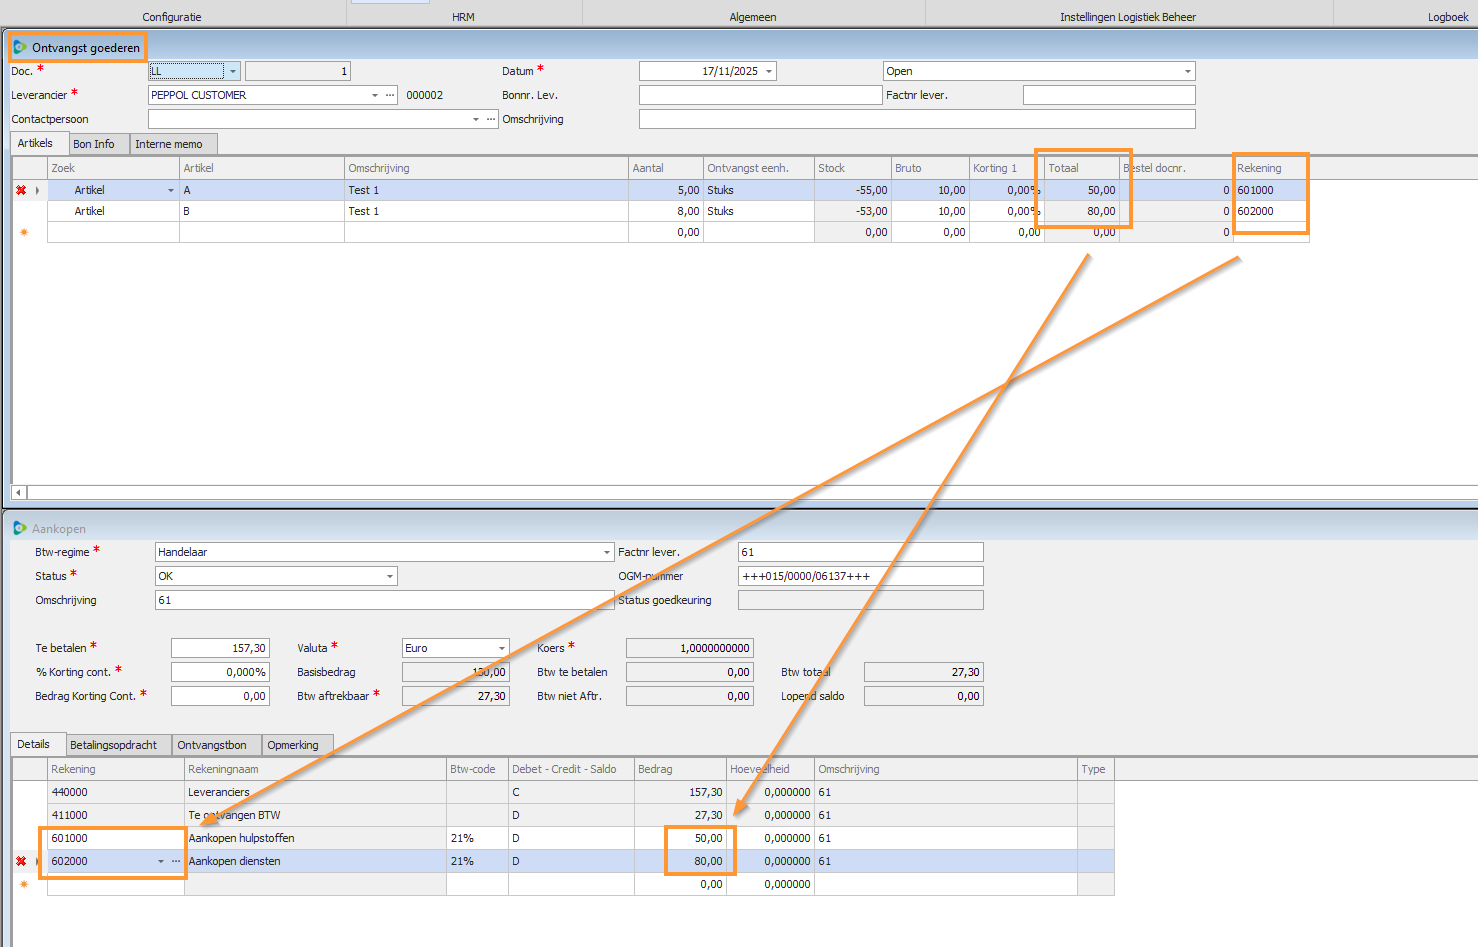Open Leverancier lookup via the ellipsis button
Screen dimensions: 1478x947
pyautogui.click(x=390, y=95)
